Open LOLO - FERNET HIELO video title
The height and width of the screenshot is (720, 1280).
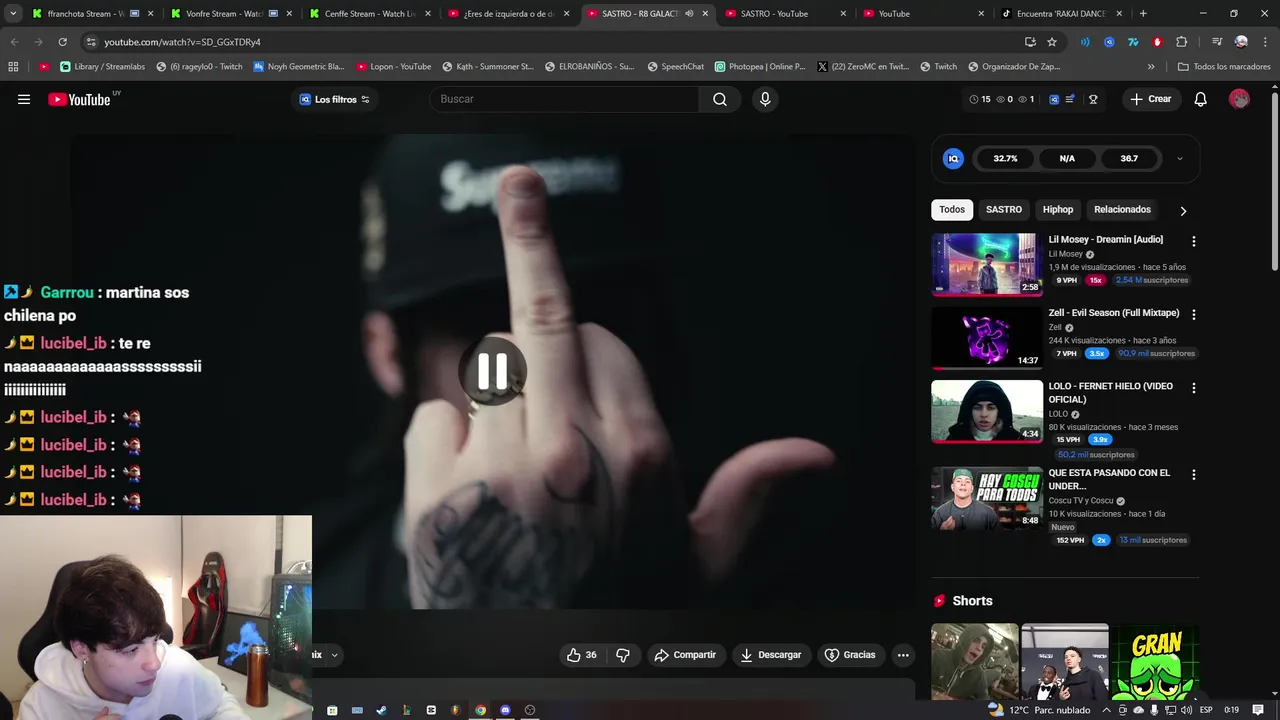(1110, 393)
